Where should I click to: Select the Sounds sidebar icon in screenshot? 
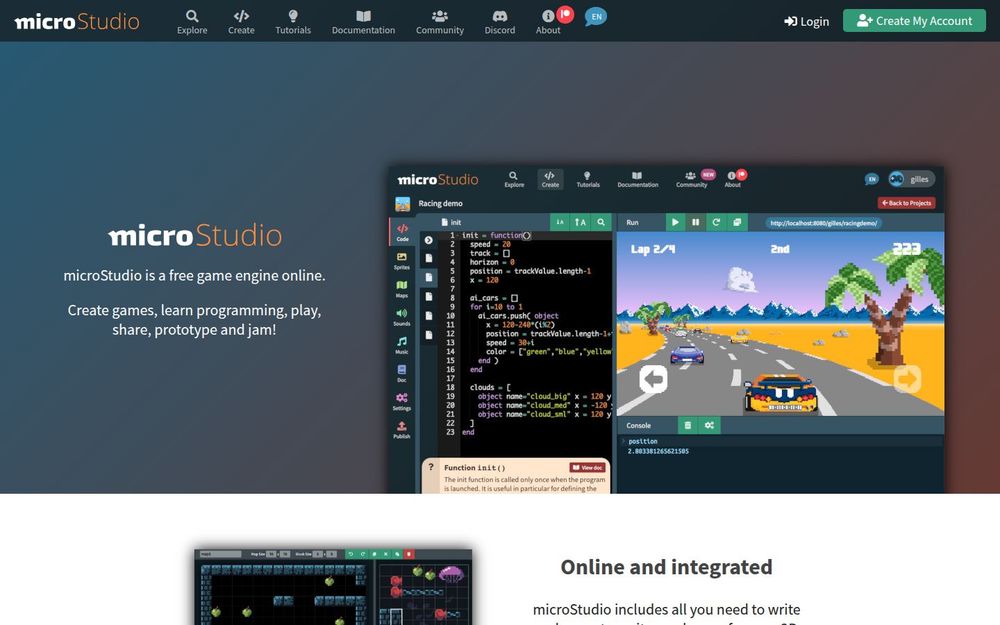[402, 317]
